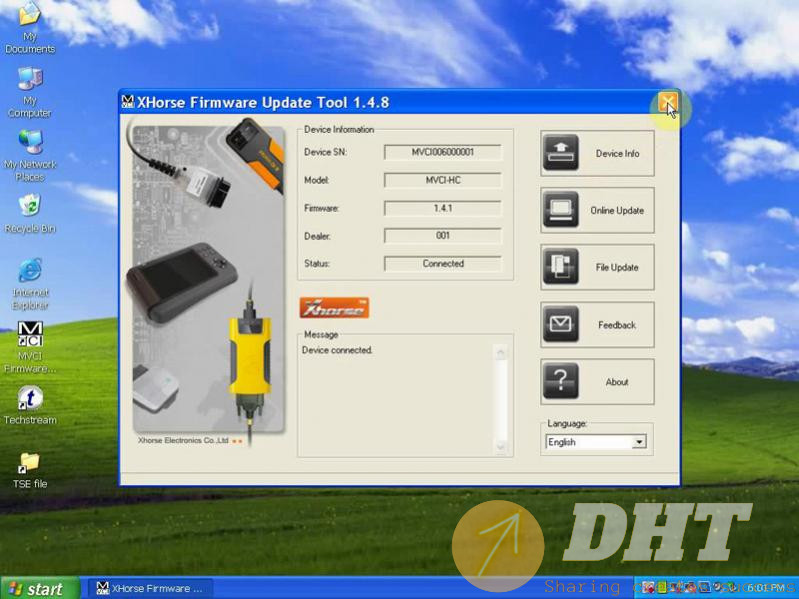This screenshot has width=799, height=599.
Task: Select Internet Explorer desktop icon
Action: click(x=30, y=284)
